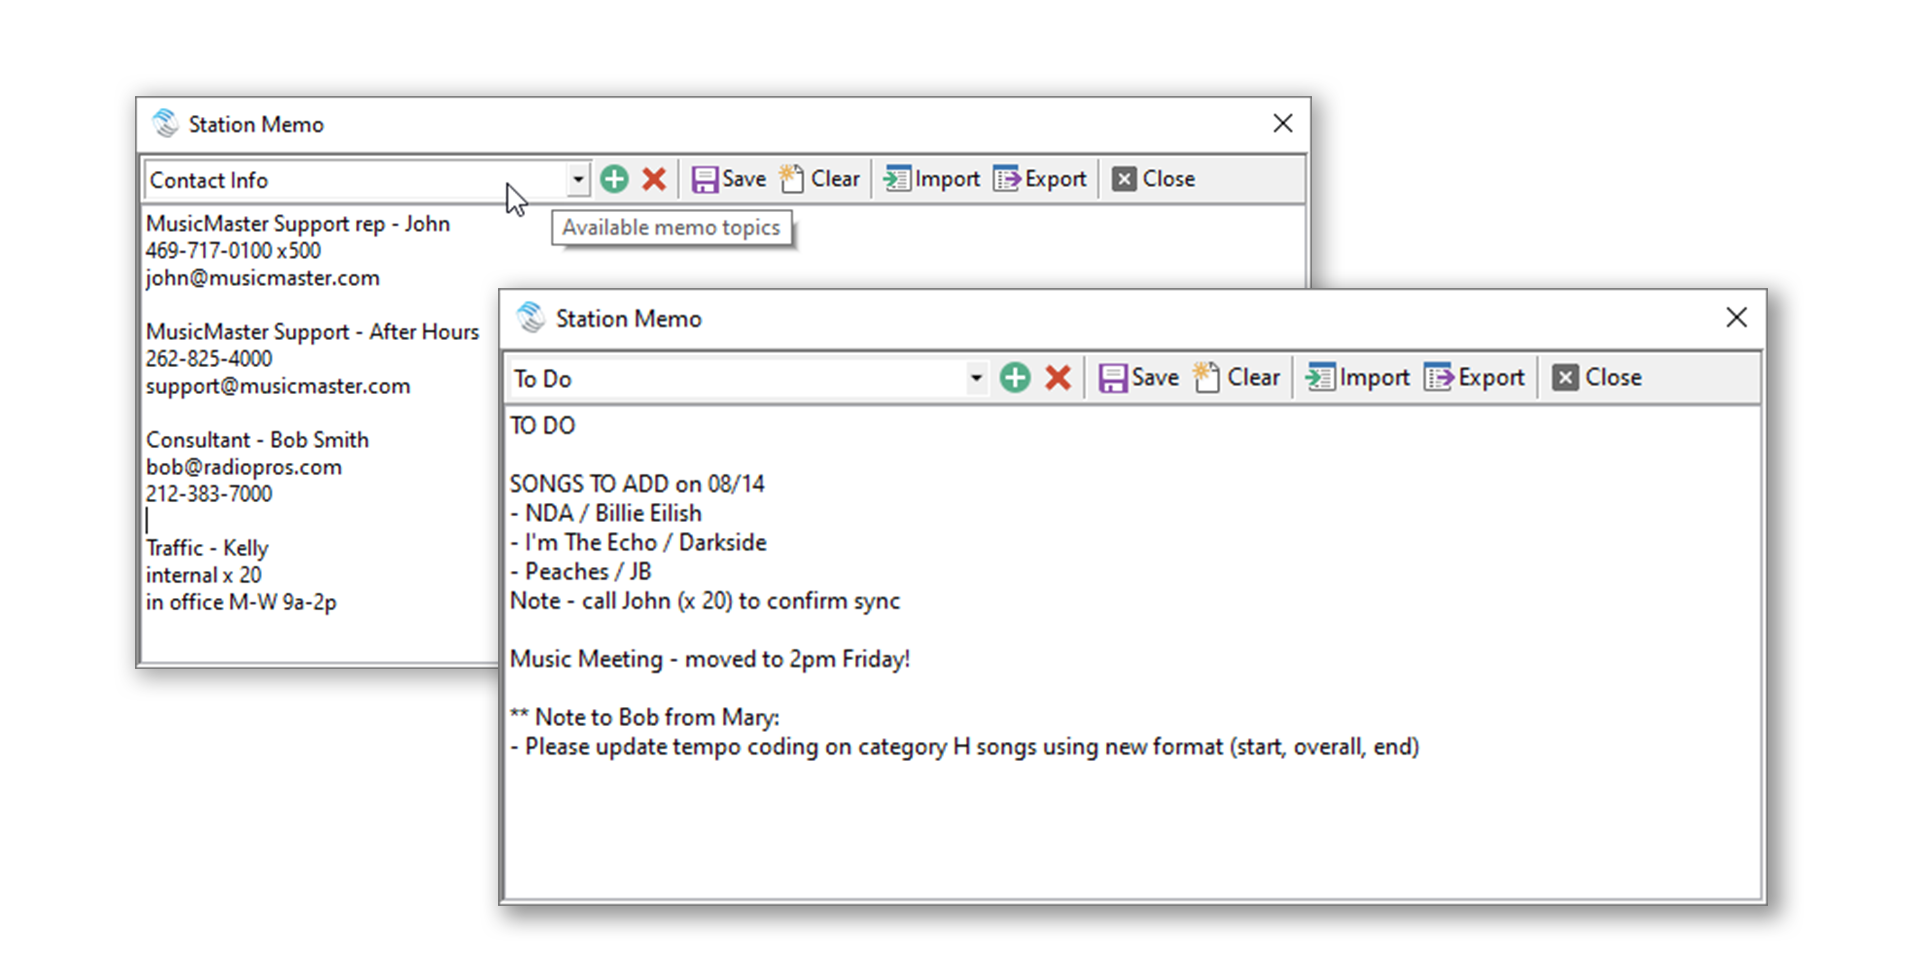
Task: Open the To Do topic dropdown arrow
Action: (x=976, y=379)
